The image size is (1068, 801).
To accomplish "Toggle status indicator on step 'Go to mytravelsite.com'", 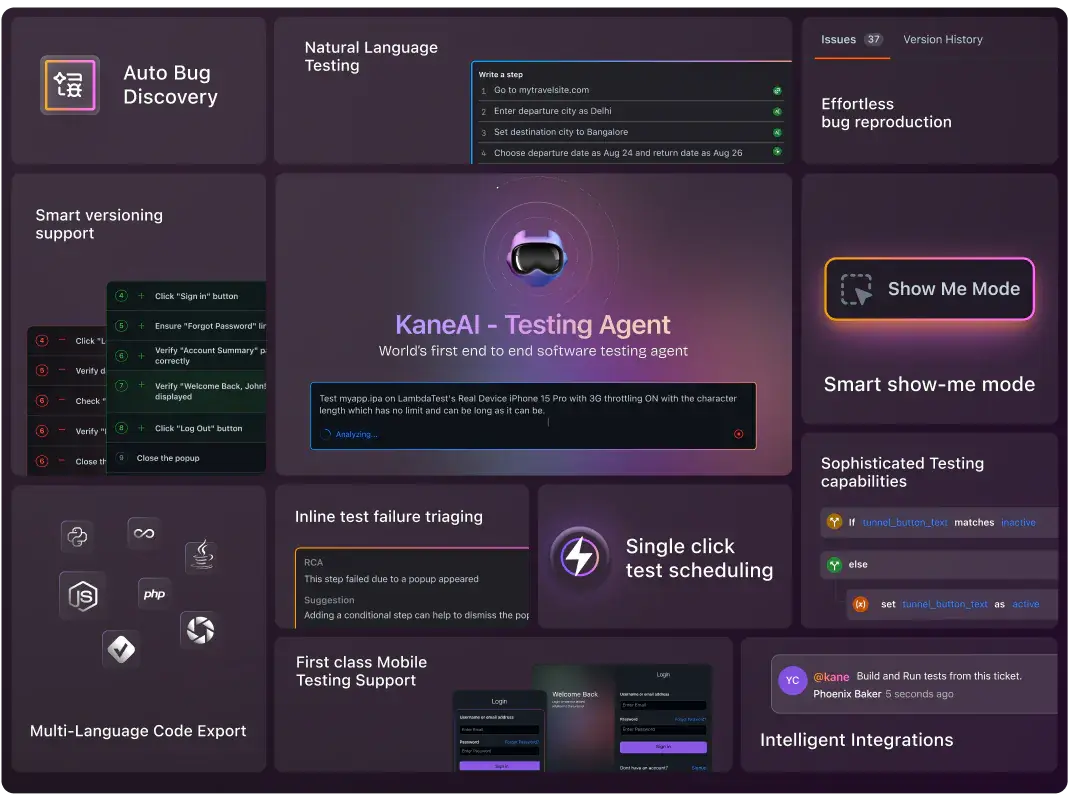I will (777, 90).
